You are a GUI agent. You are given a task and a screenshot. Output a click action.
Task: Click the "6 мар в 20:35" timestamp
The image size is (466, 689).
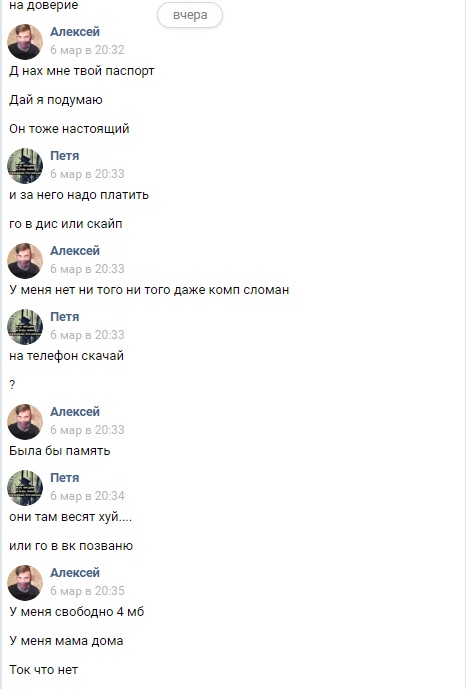[x=87, y=590]
